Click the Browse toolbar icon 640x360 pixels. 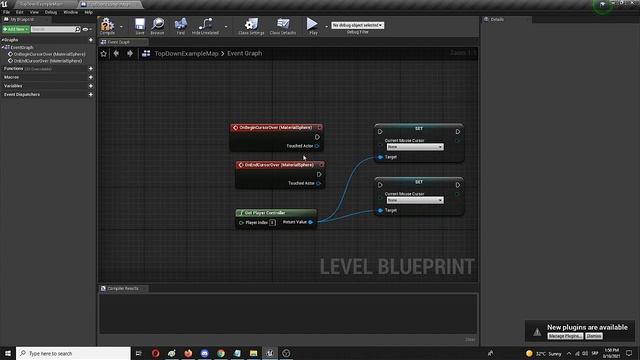158,26
